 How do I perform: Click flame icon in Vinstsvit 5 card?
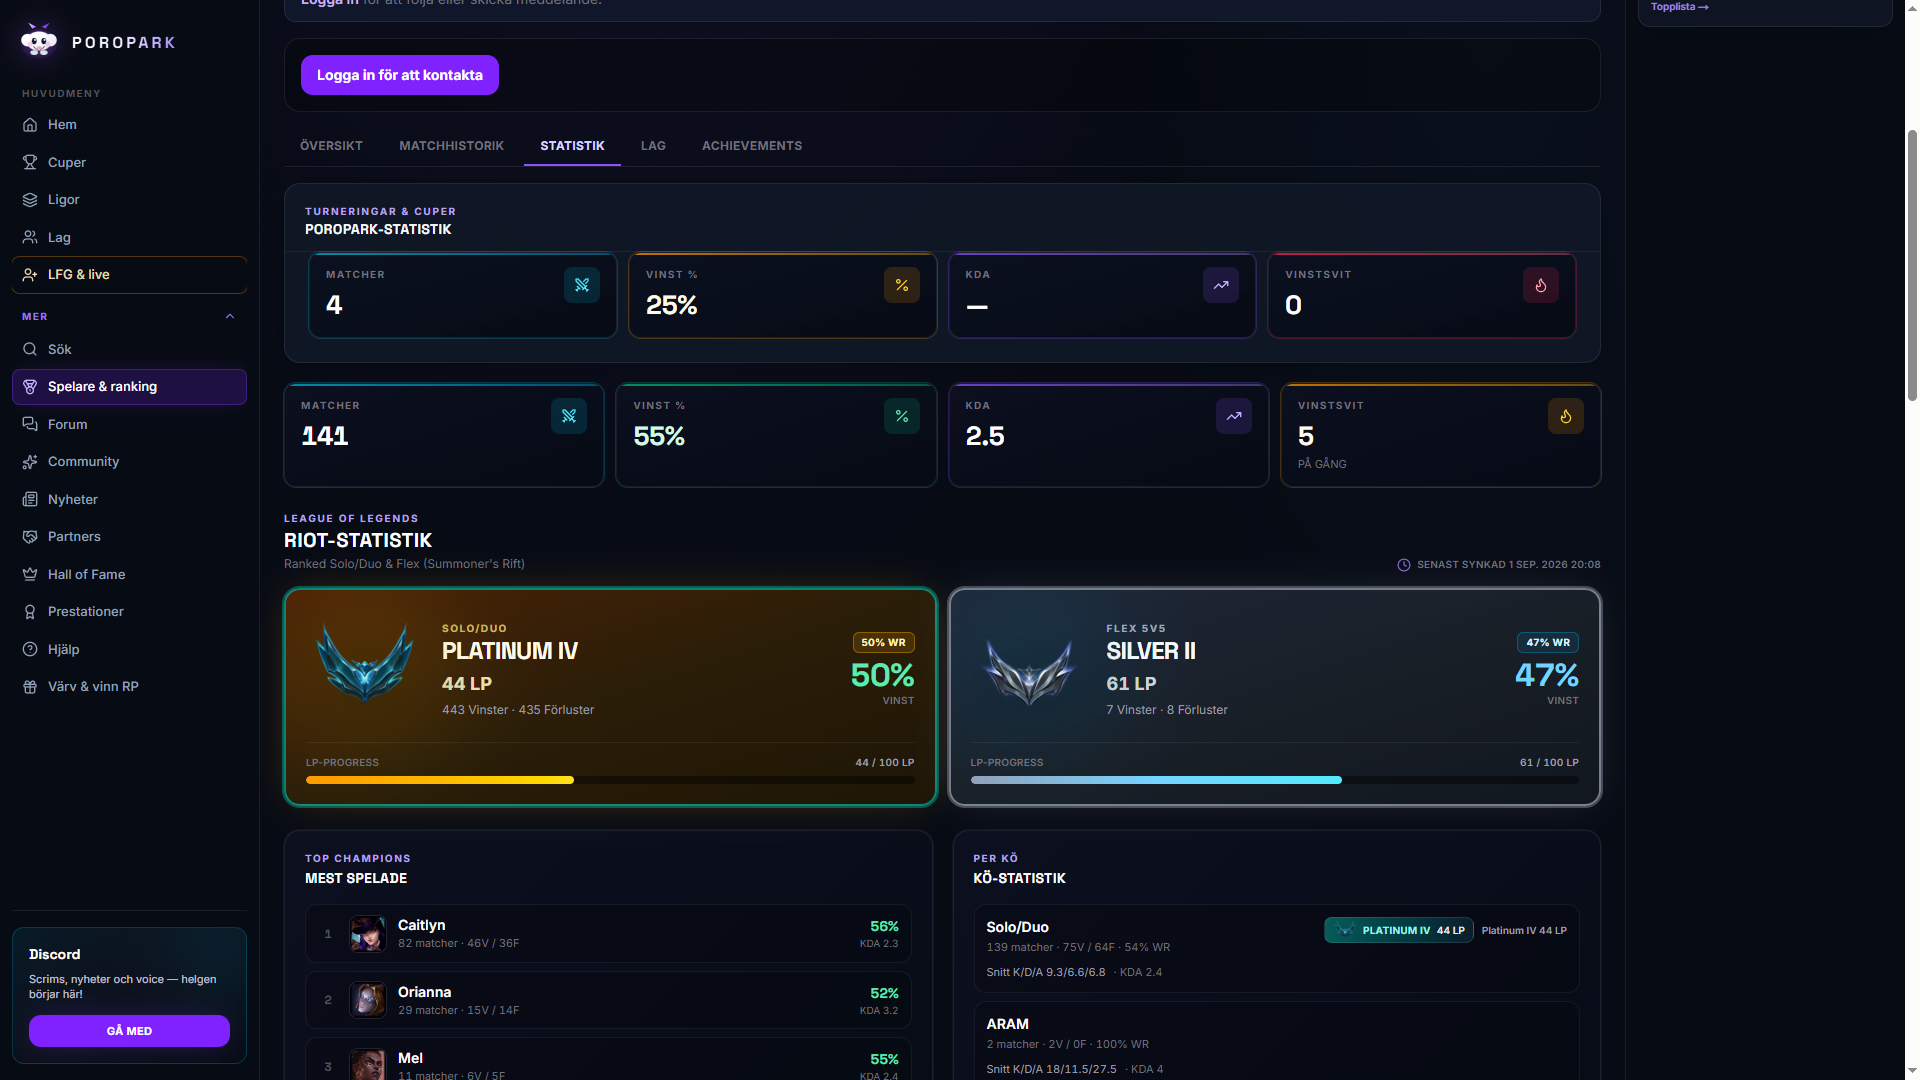(x=1566, y=416)
